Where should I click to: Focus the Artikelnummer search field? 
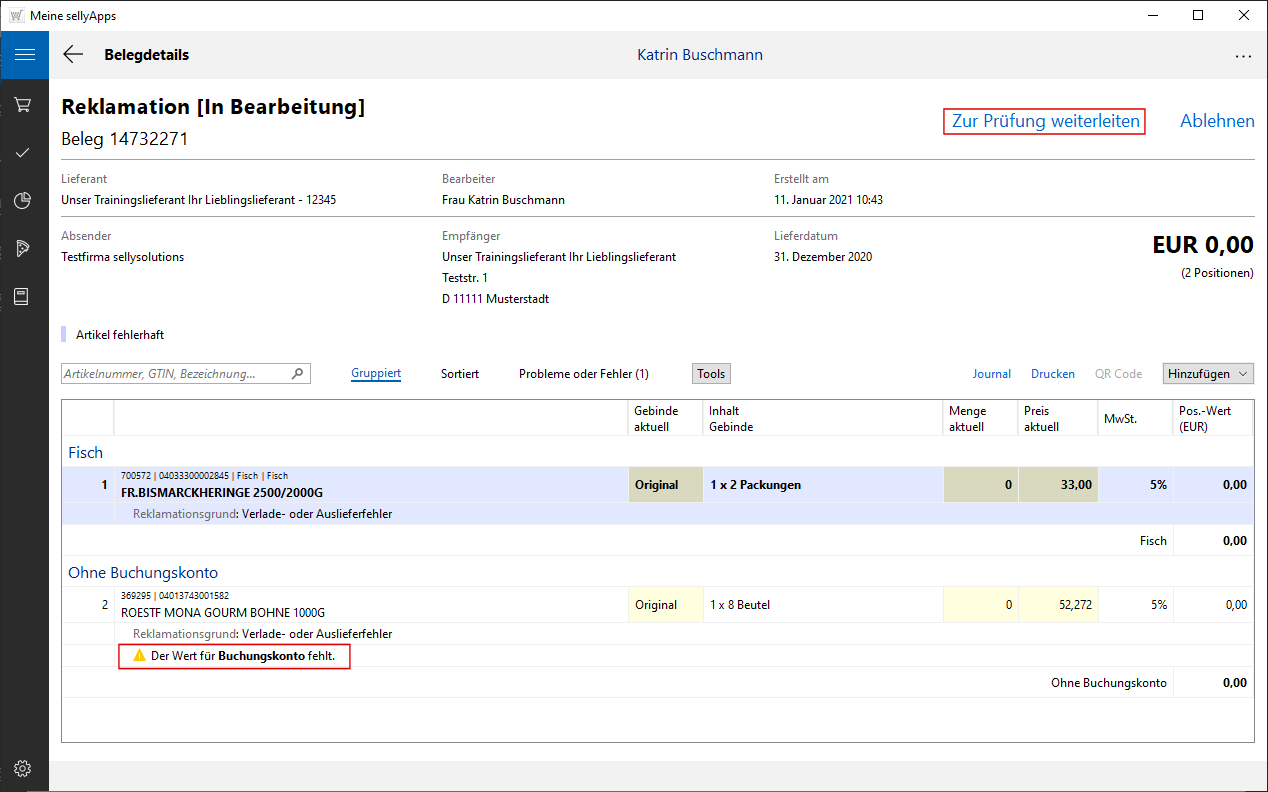175,373
